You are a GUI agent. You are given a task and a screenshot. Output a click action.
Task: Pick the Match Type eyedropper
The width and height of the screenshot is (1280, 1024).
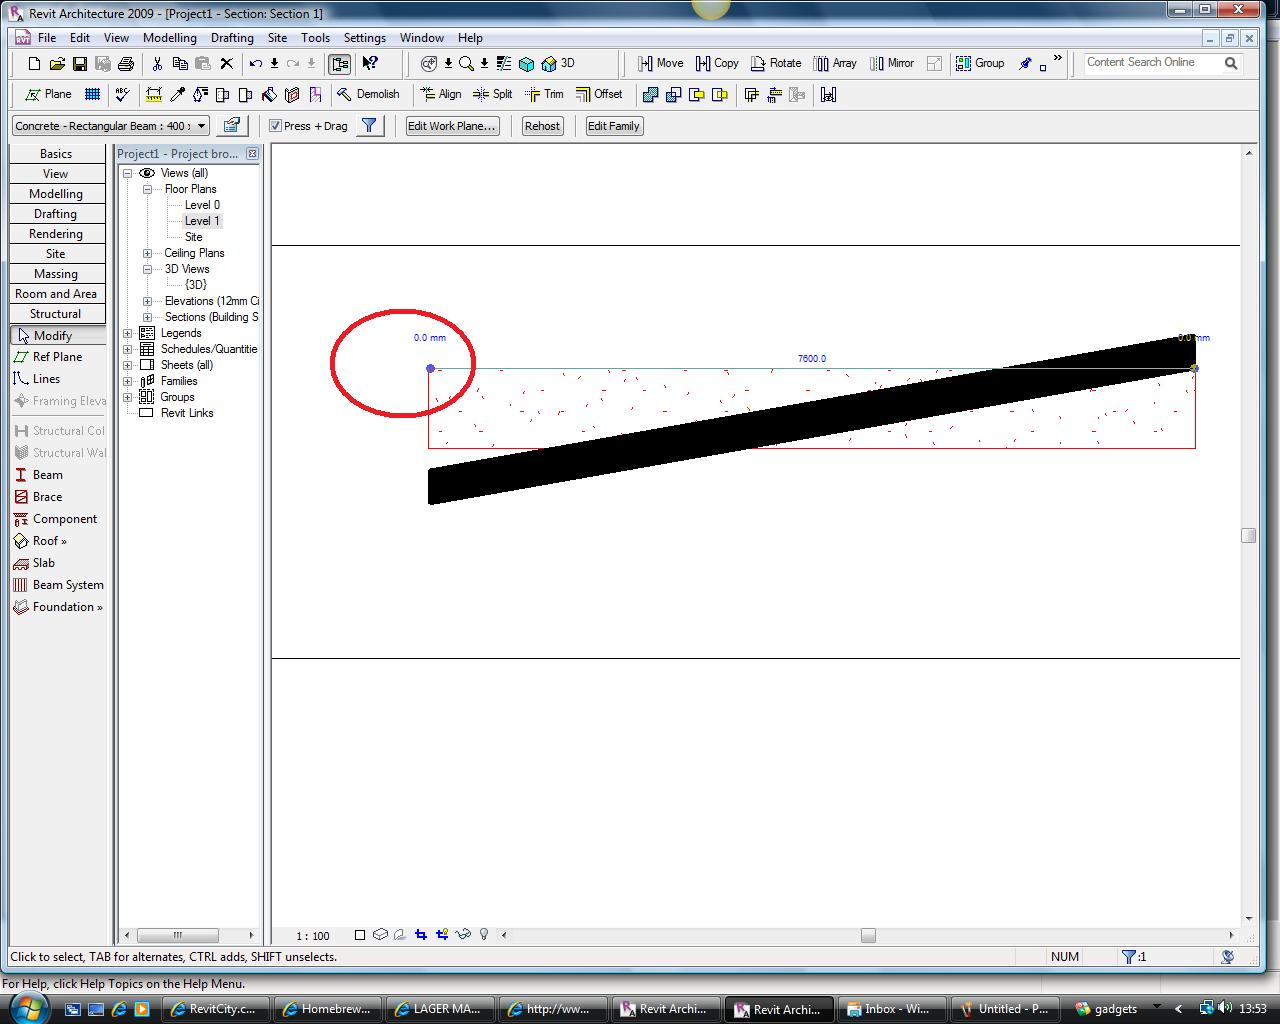coord(177,94)
